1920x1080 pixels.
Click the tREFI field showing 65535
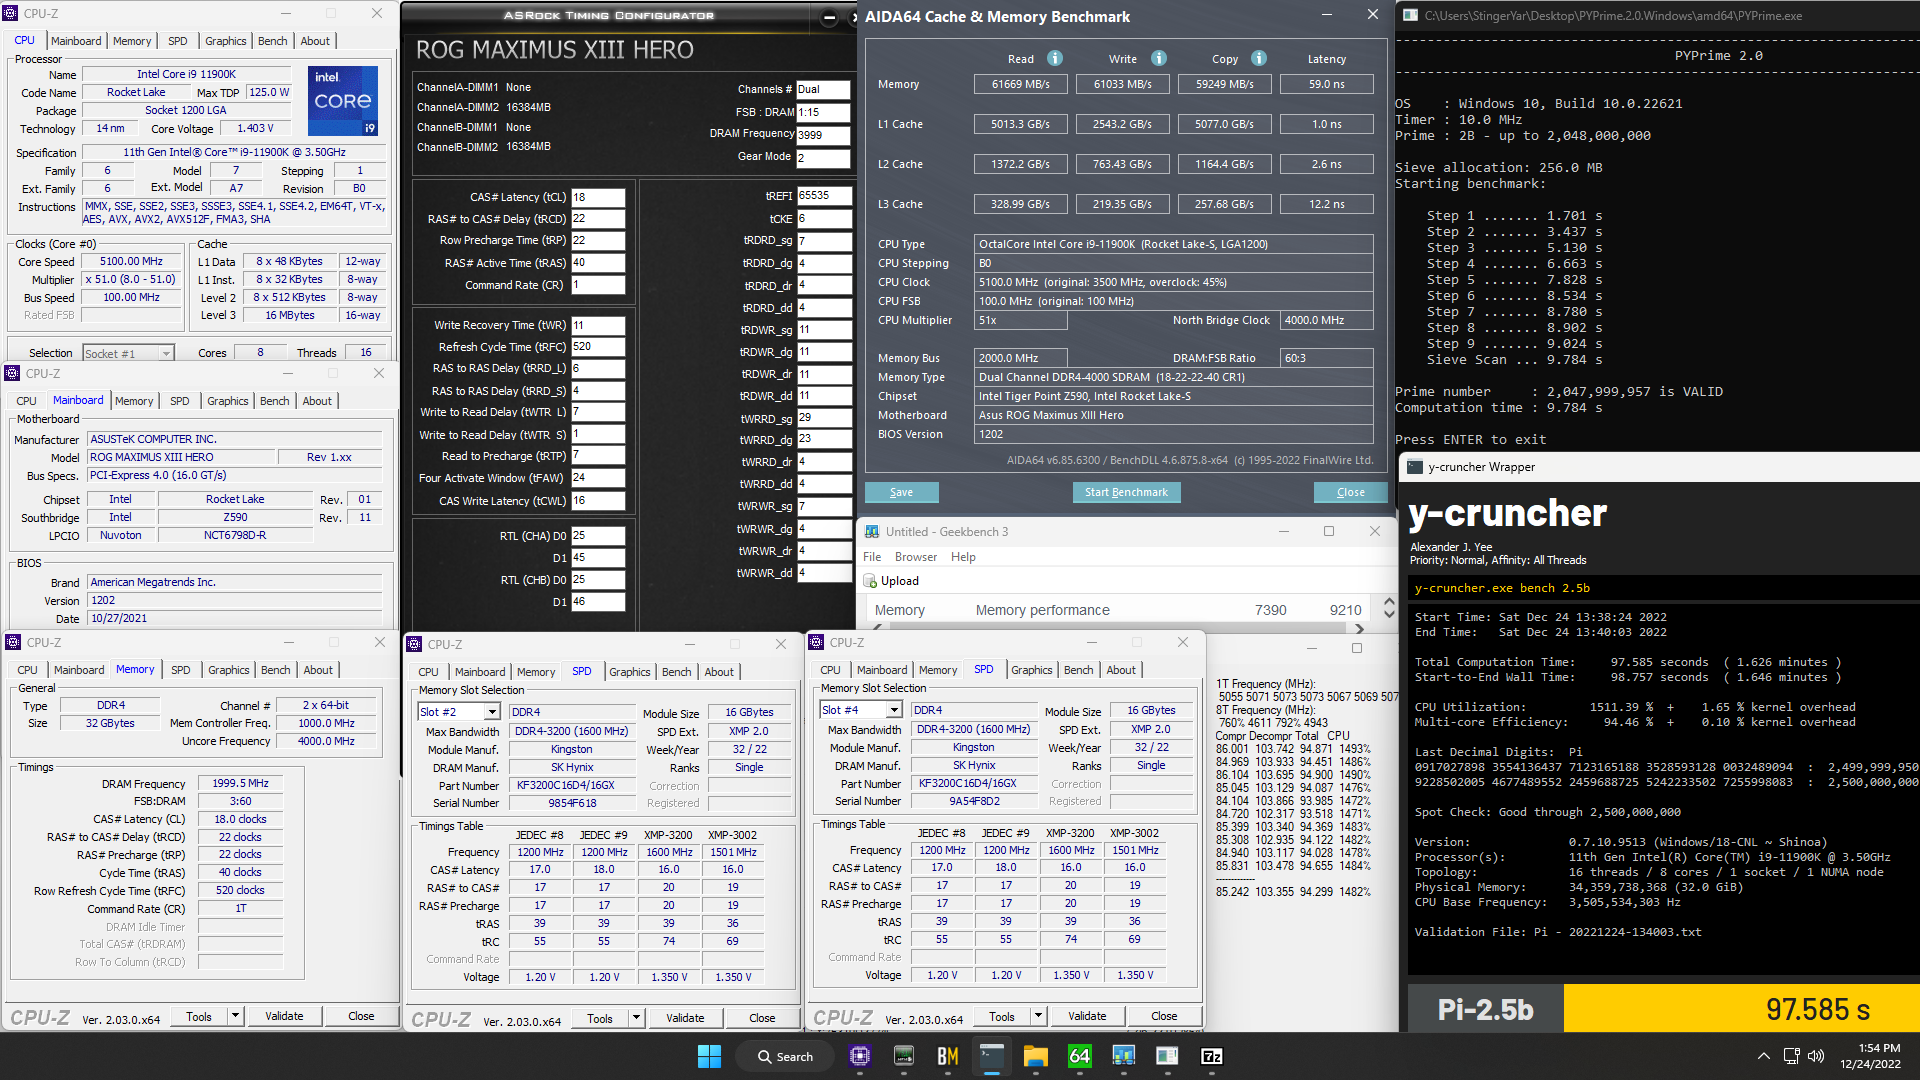coord(824,195)
